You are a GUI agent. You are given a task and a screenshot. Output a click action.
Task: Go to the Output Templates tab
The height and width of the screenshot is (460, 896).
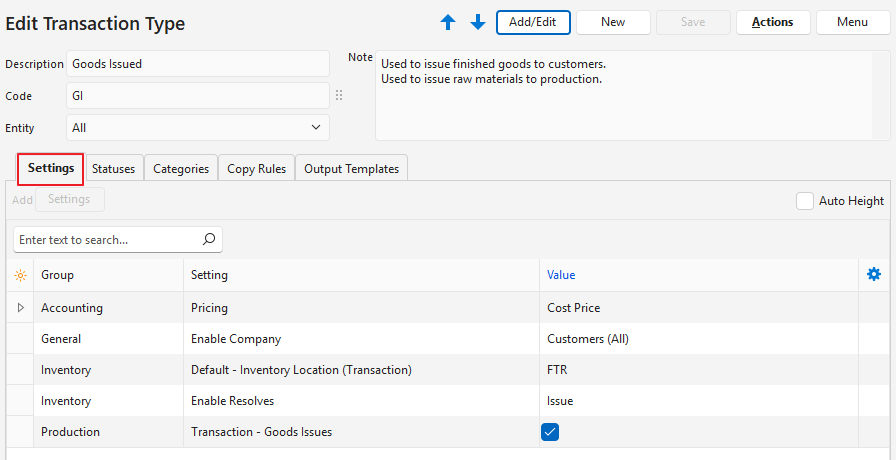pyautogui.click(x=351, y=169)
